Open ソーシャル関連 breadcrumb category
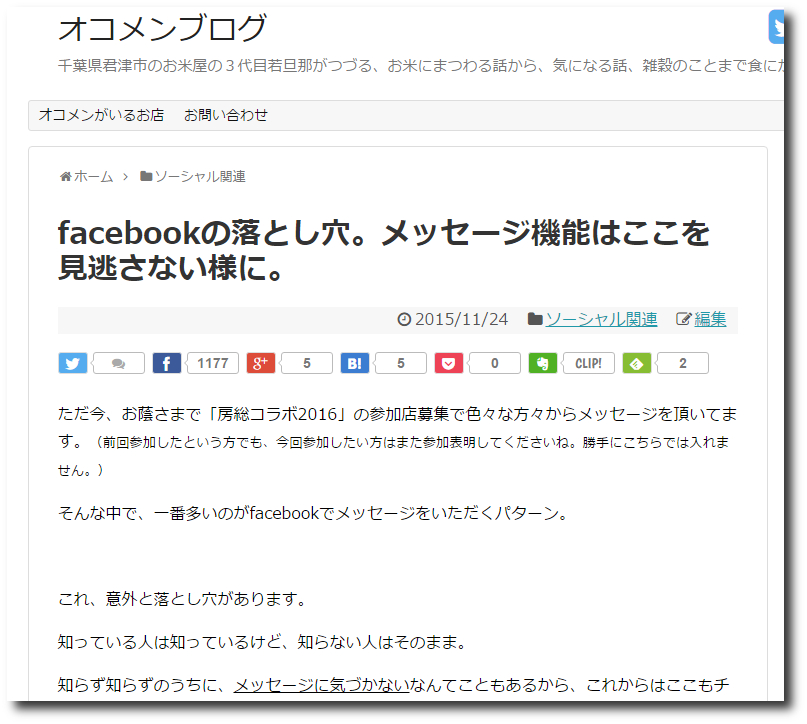 click(x=200, y=176)
